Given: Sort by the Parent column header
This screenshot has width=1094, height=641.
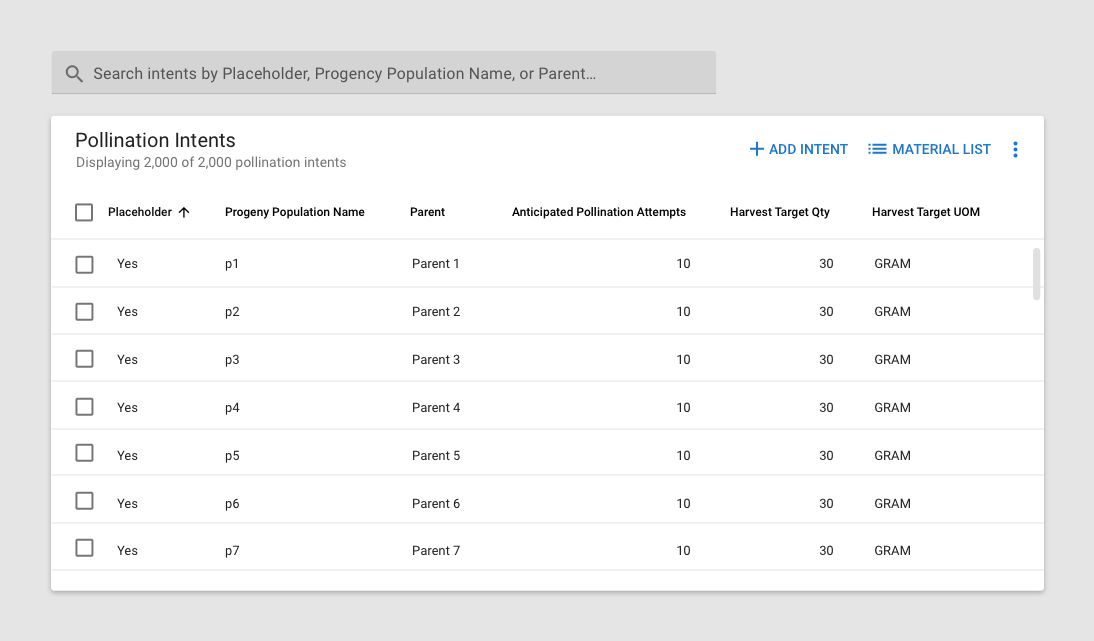Looking at the screenshot, I should tap(427, 212).
